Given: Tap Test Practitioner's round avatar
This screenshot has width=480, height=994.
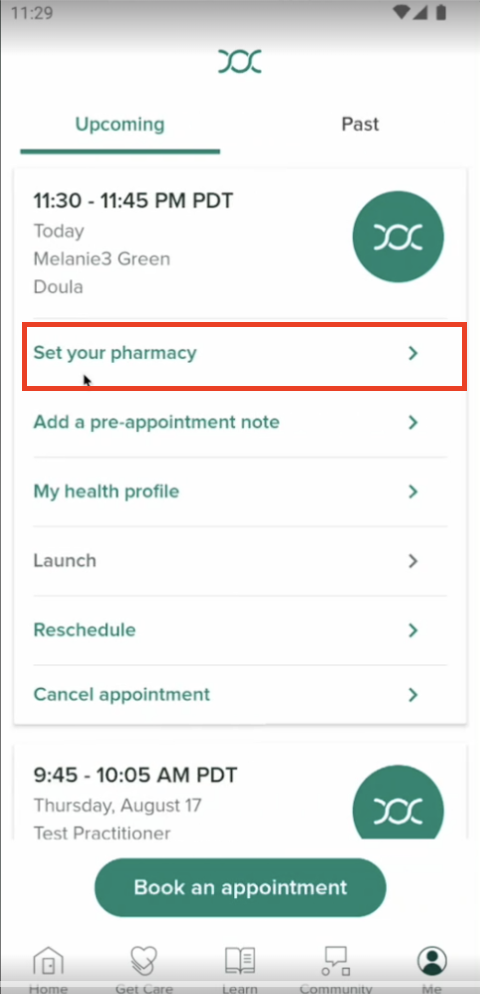Looking at the screenshot, I should [398, 802].
